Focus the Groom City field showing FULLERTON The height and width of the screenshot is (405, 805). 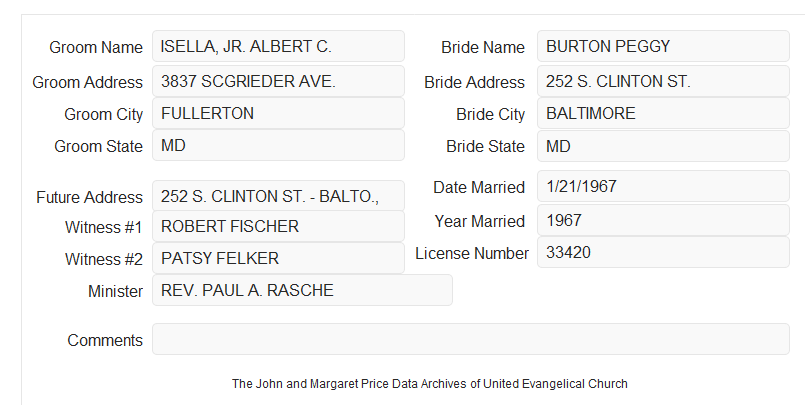point(278,113)
